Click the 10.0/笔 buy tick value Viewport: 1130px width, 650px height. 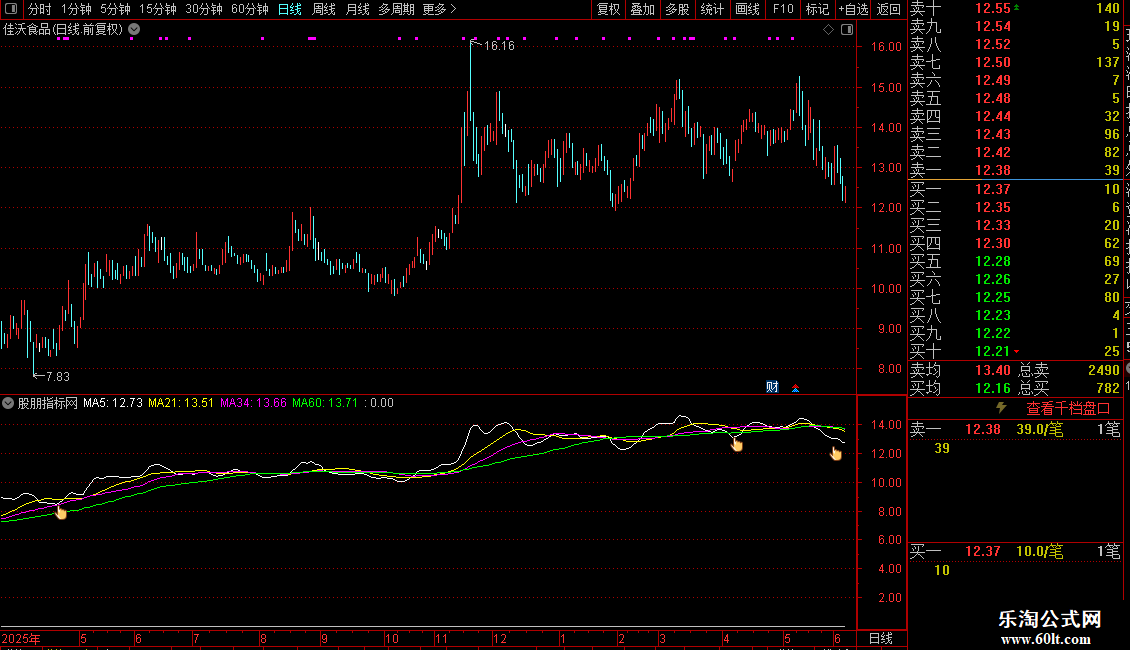coord(1039,552)
